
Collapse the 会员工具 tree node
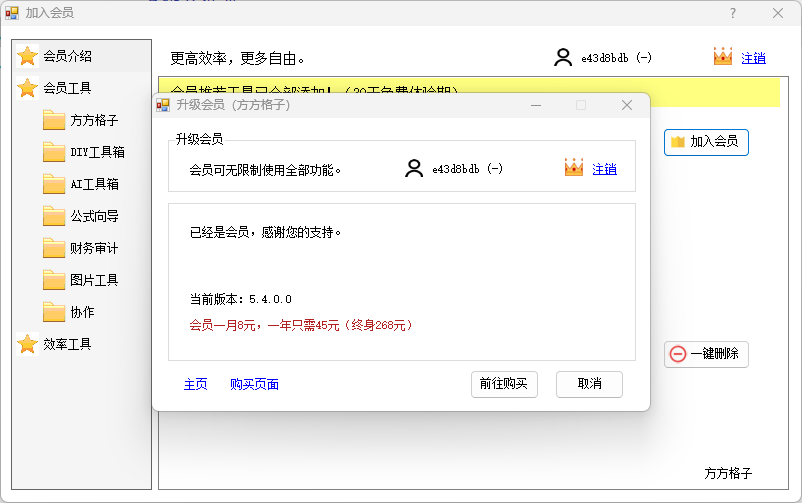(x=67, y=88)
